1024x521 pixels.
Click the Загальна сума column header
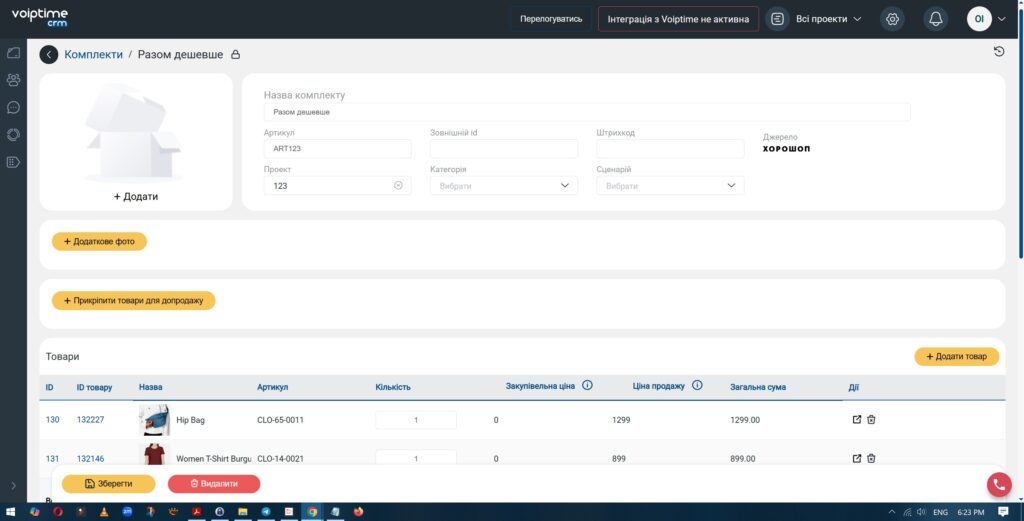[x=758, y=387]
